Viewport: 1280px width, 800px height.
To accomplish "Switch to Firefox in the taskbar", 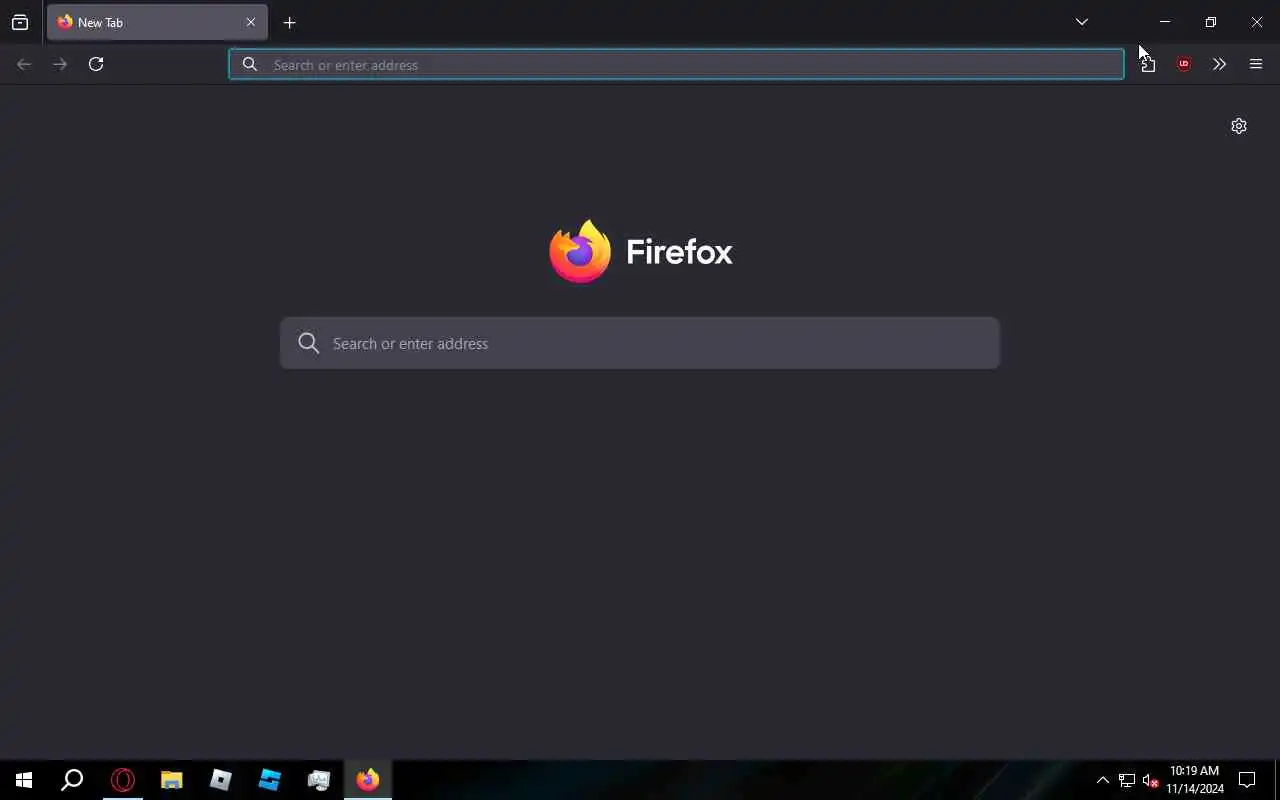I will click(x=368, y=780).
